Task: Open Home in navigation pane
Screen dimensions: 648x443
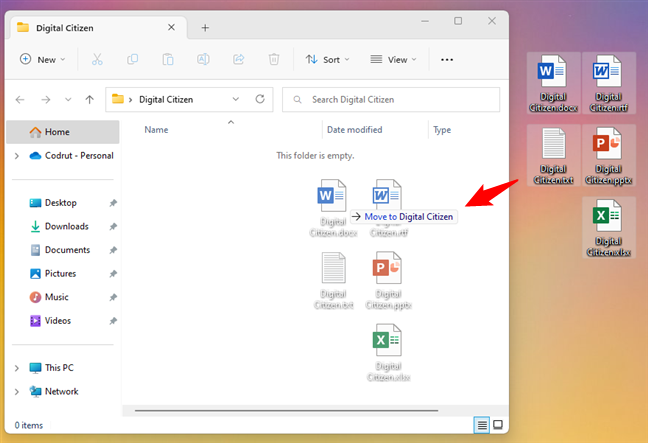Action: [x=63, y=132]
